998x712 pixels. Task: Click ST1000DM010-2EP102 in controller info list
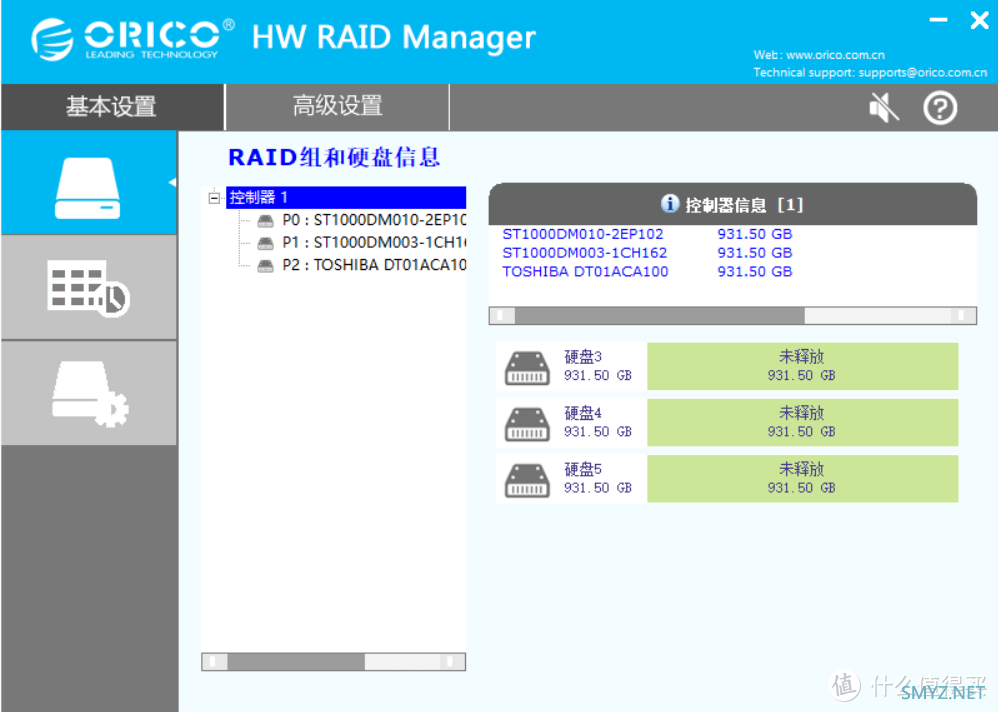click(583, 234)
